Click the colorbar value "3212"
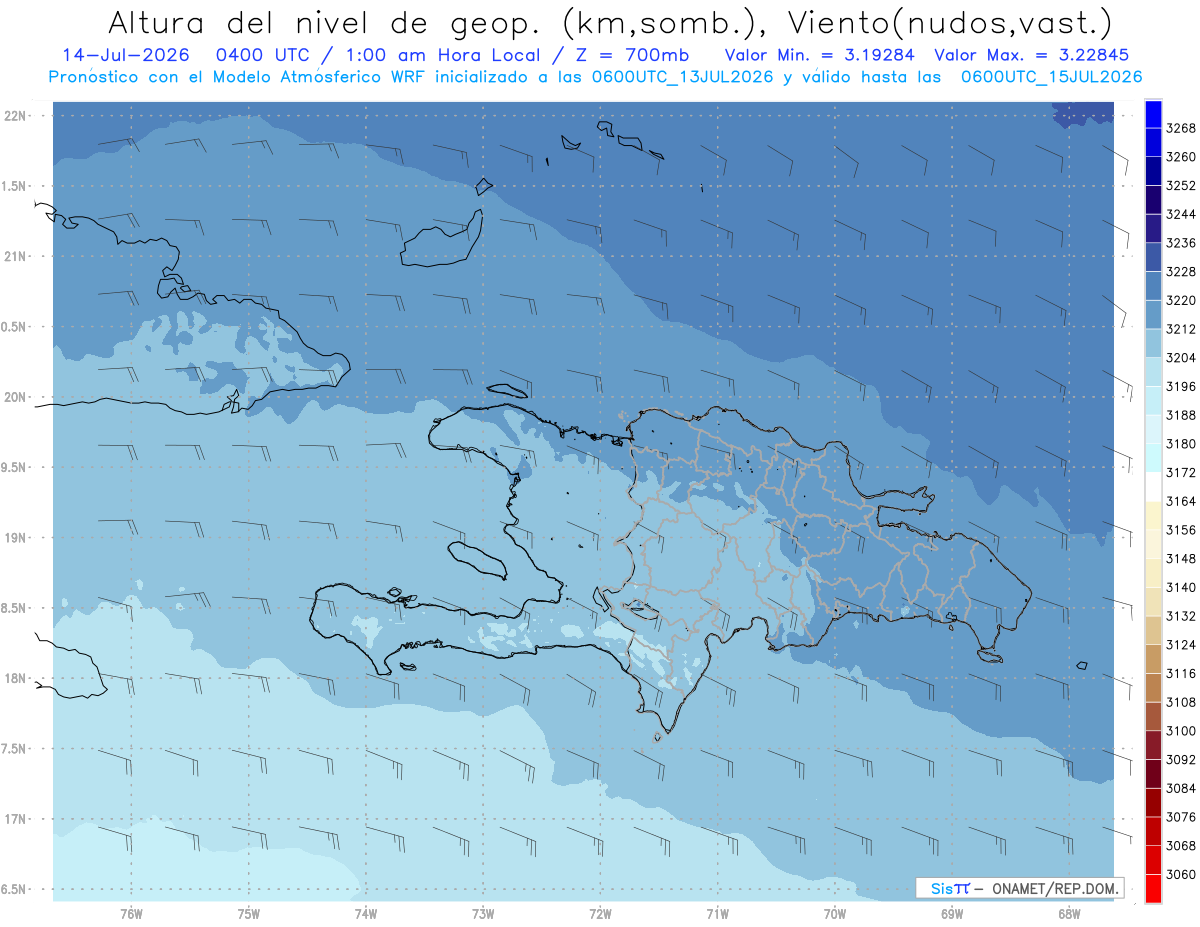This screenshot has width=1200, height=927. (x=1181, y=329)
